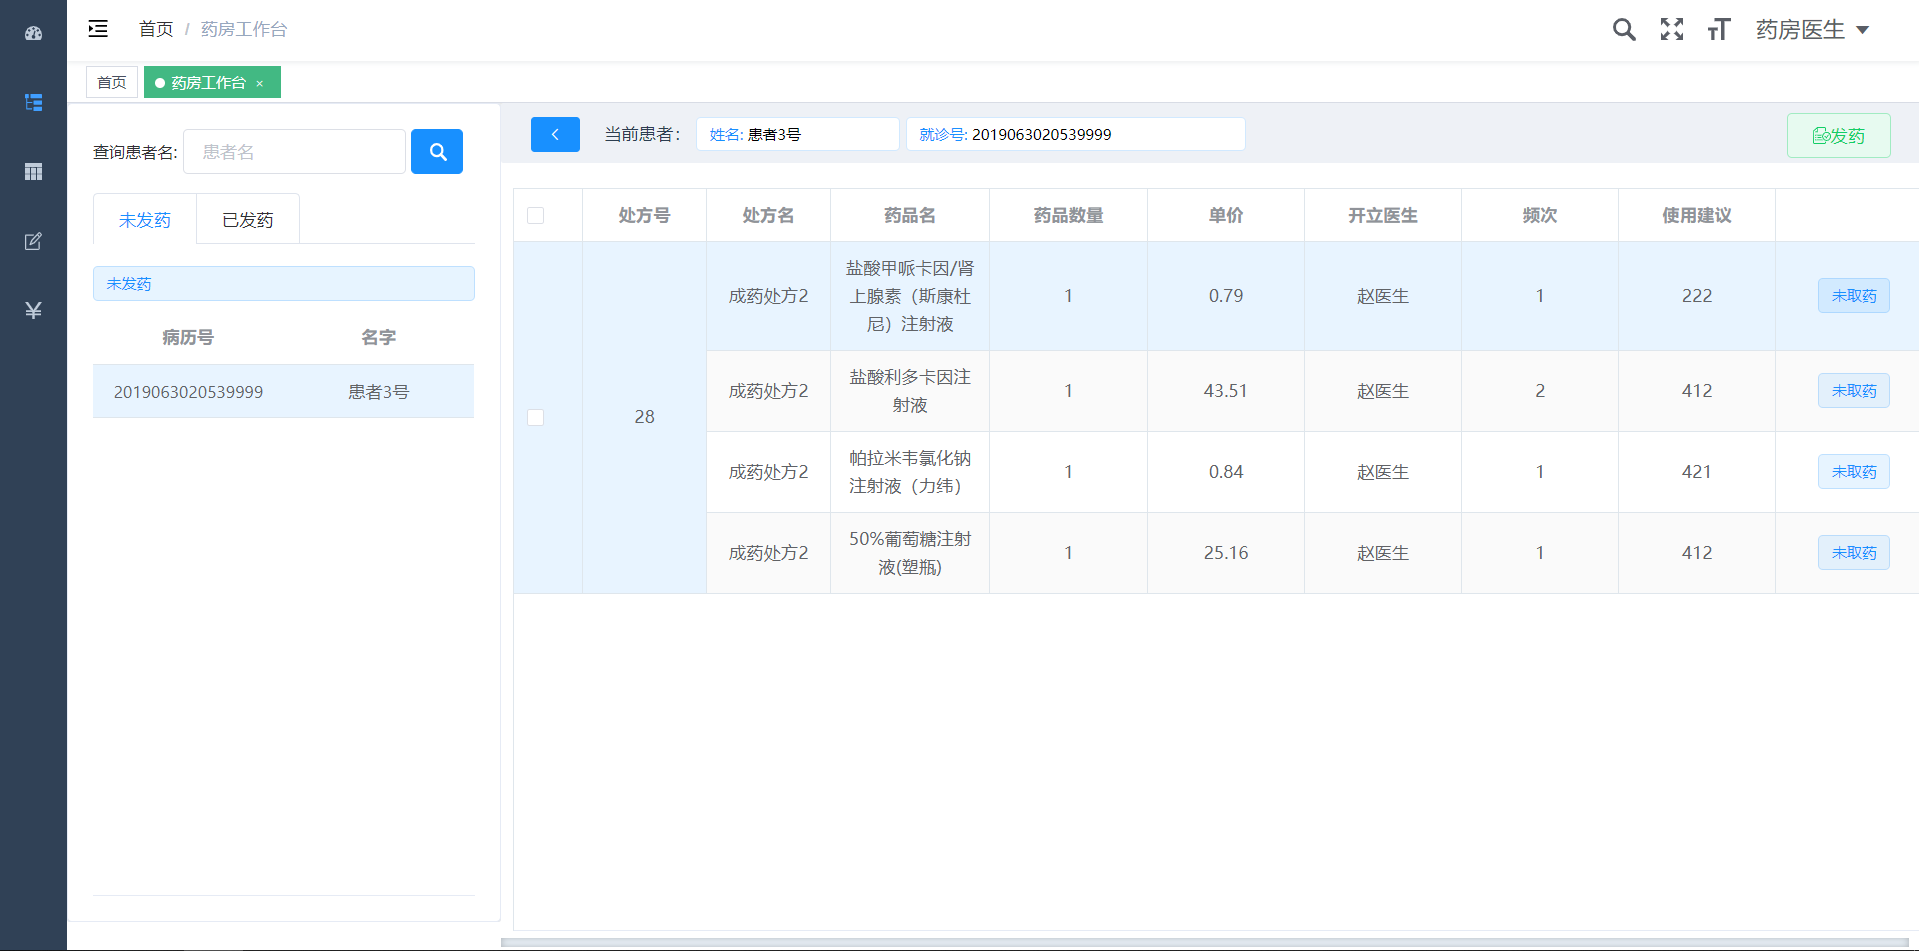Focus the 患者名 search input field

coord(295,152)
